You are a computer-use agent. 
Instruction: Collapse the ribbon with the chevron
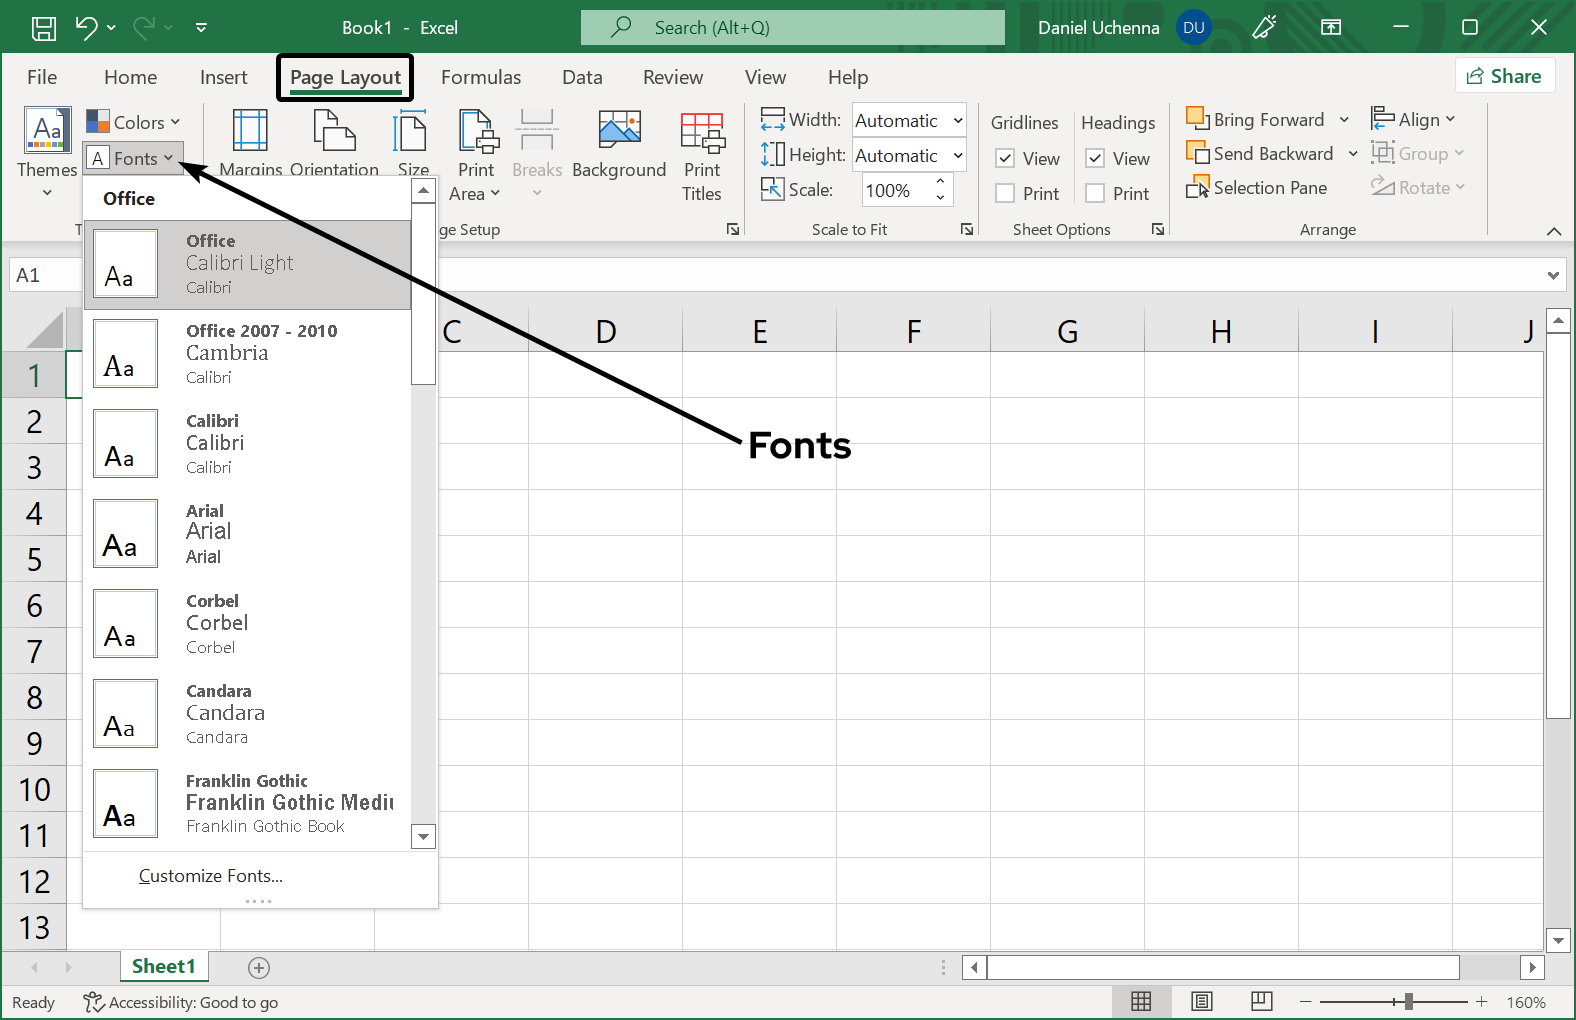pos(1554,231)
